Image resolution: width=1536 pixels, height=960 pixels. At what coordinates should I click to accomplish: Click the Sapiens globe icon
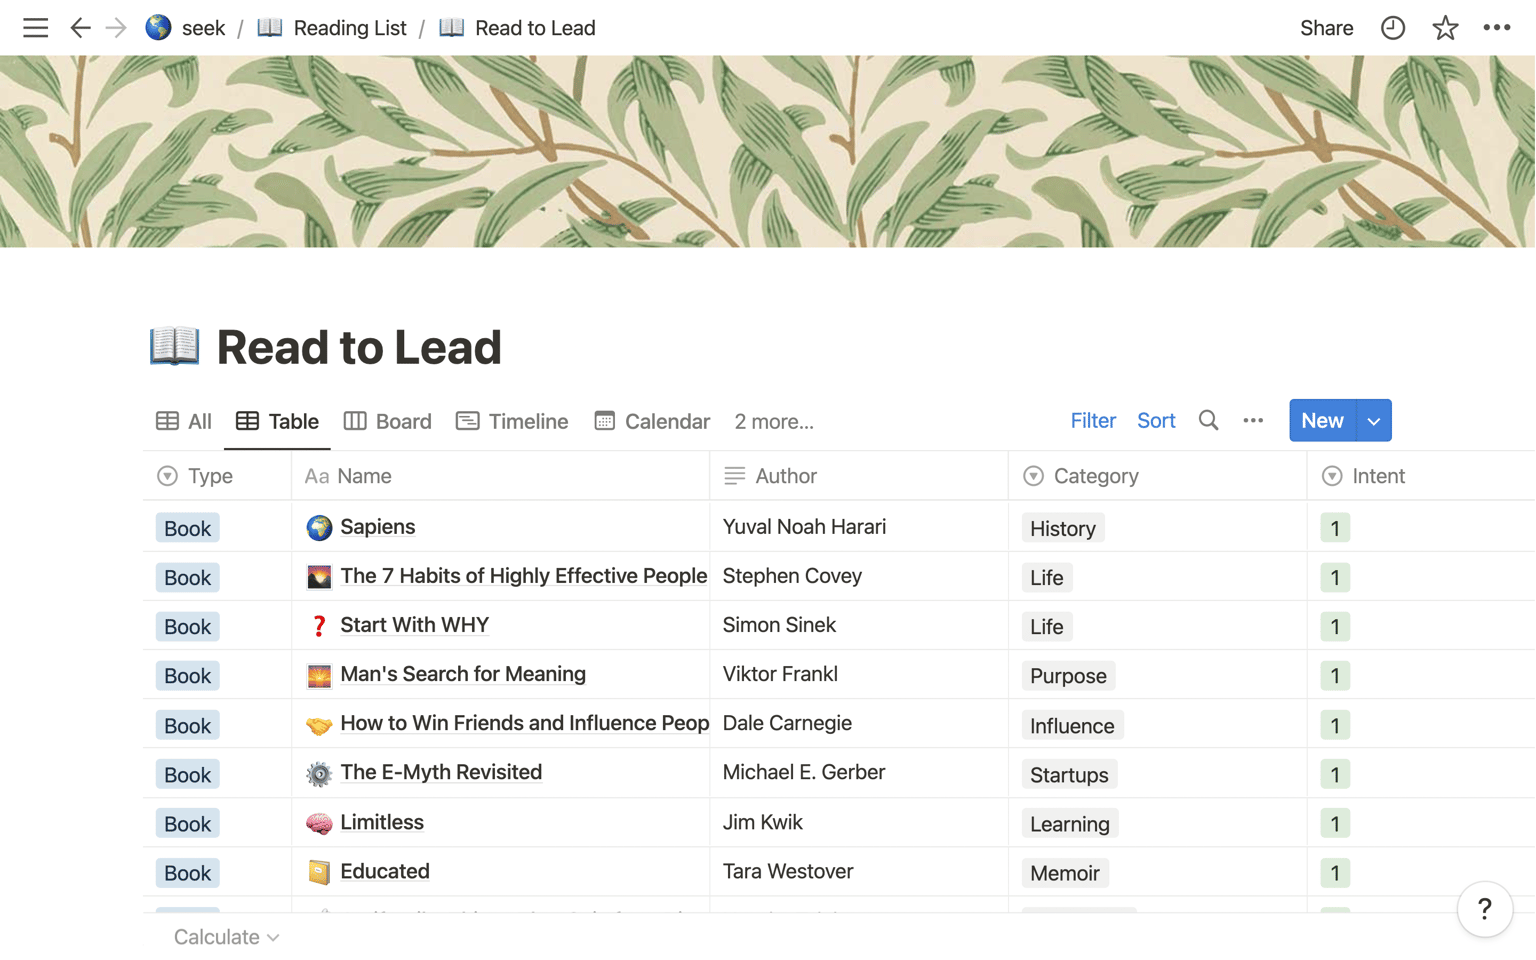click(319, 527)
